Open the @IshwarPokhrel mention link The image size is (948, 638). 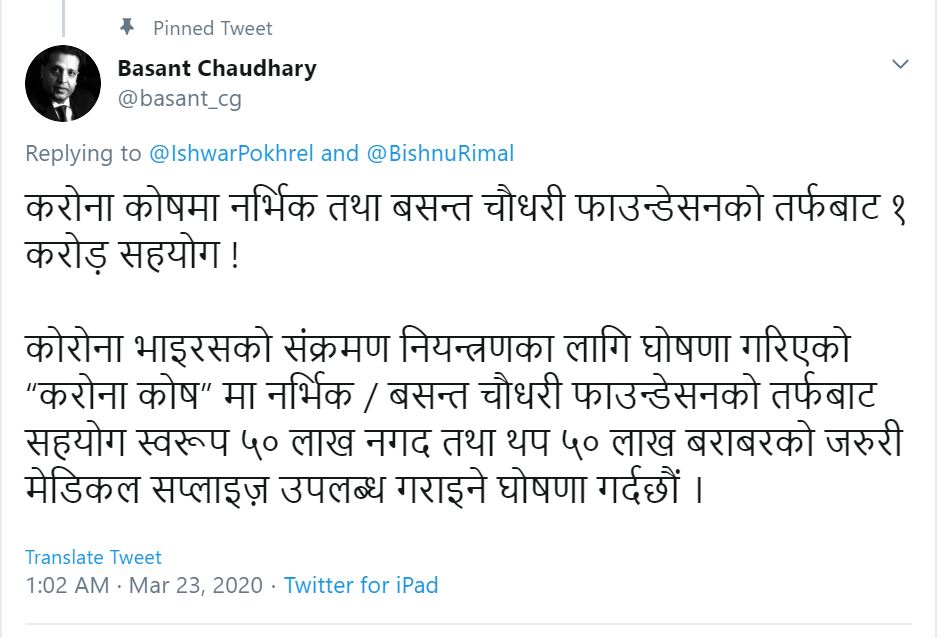coord(231,153)
